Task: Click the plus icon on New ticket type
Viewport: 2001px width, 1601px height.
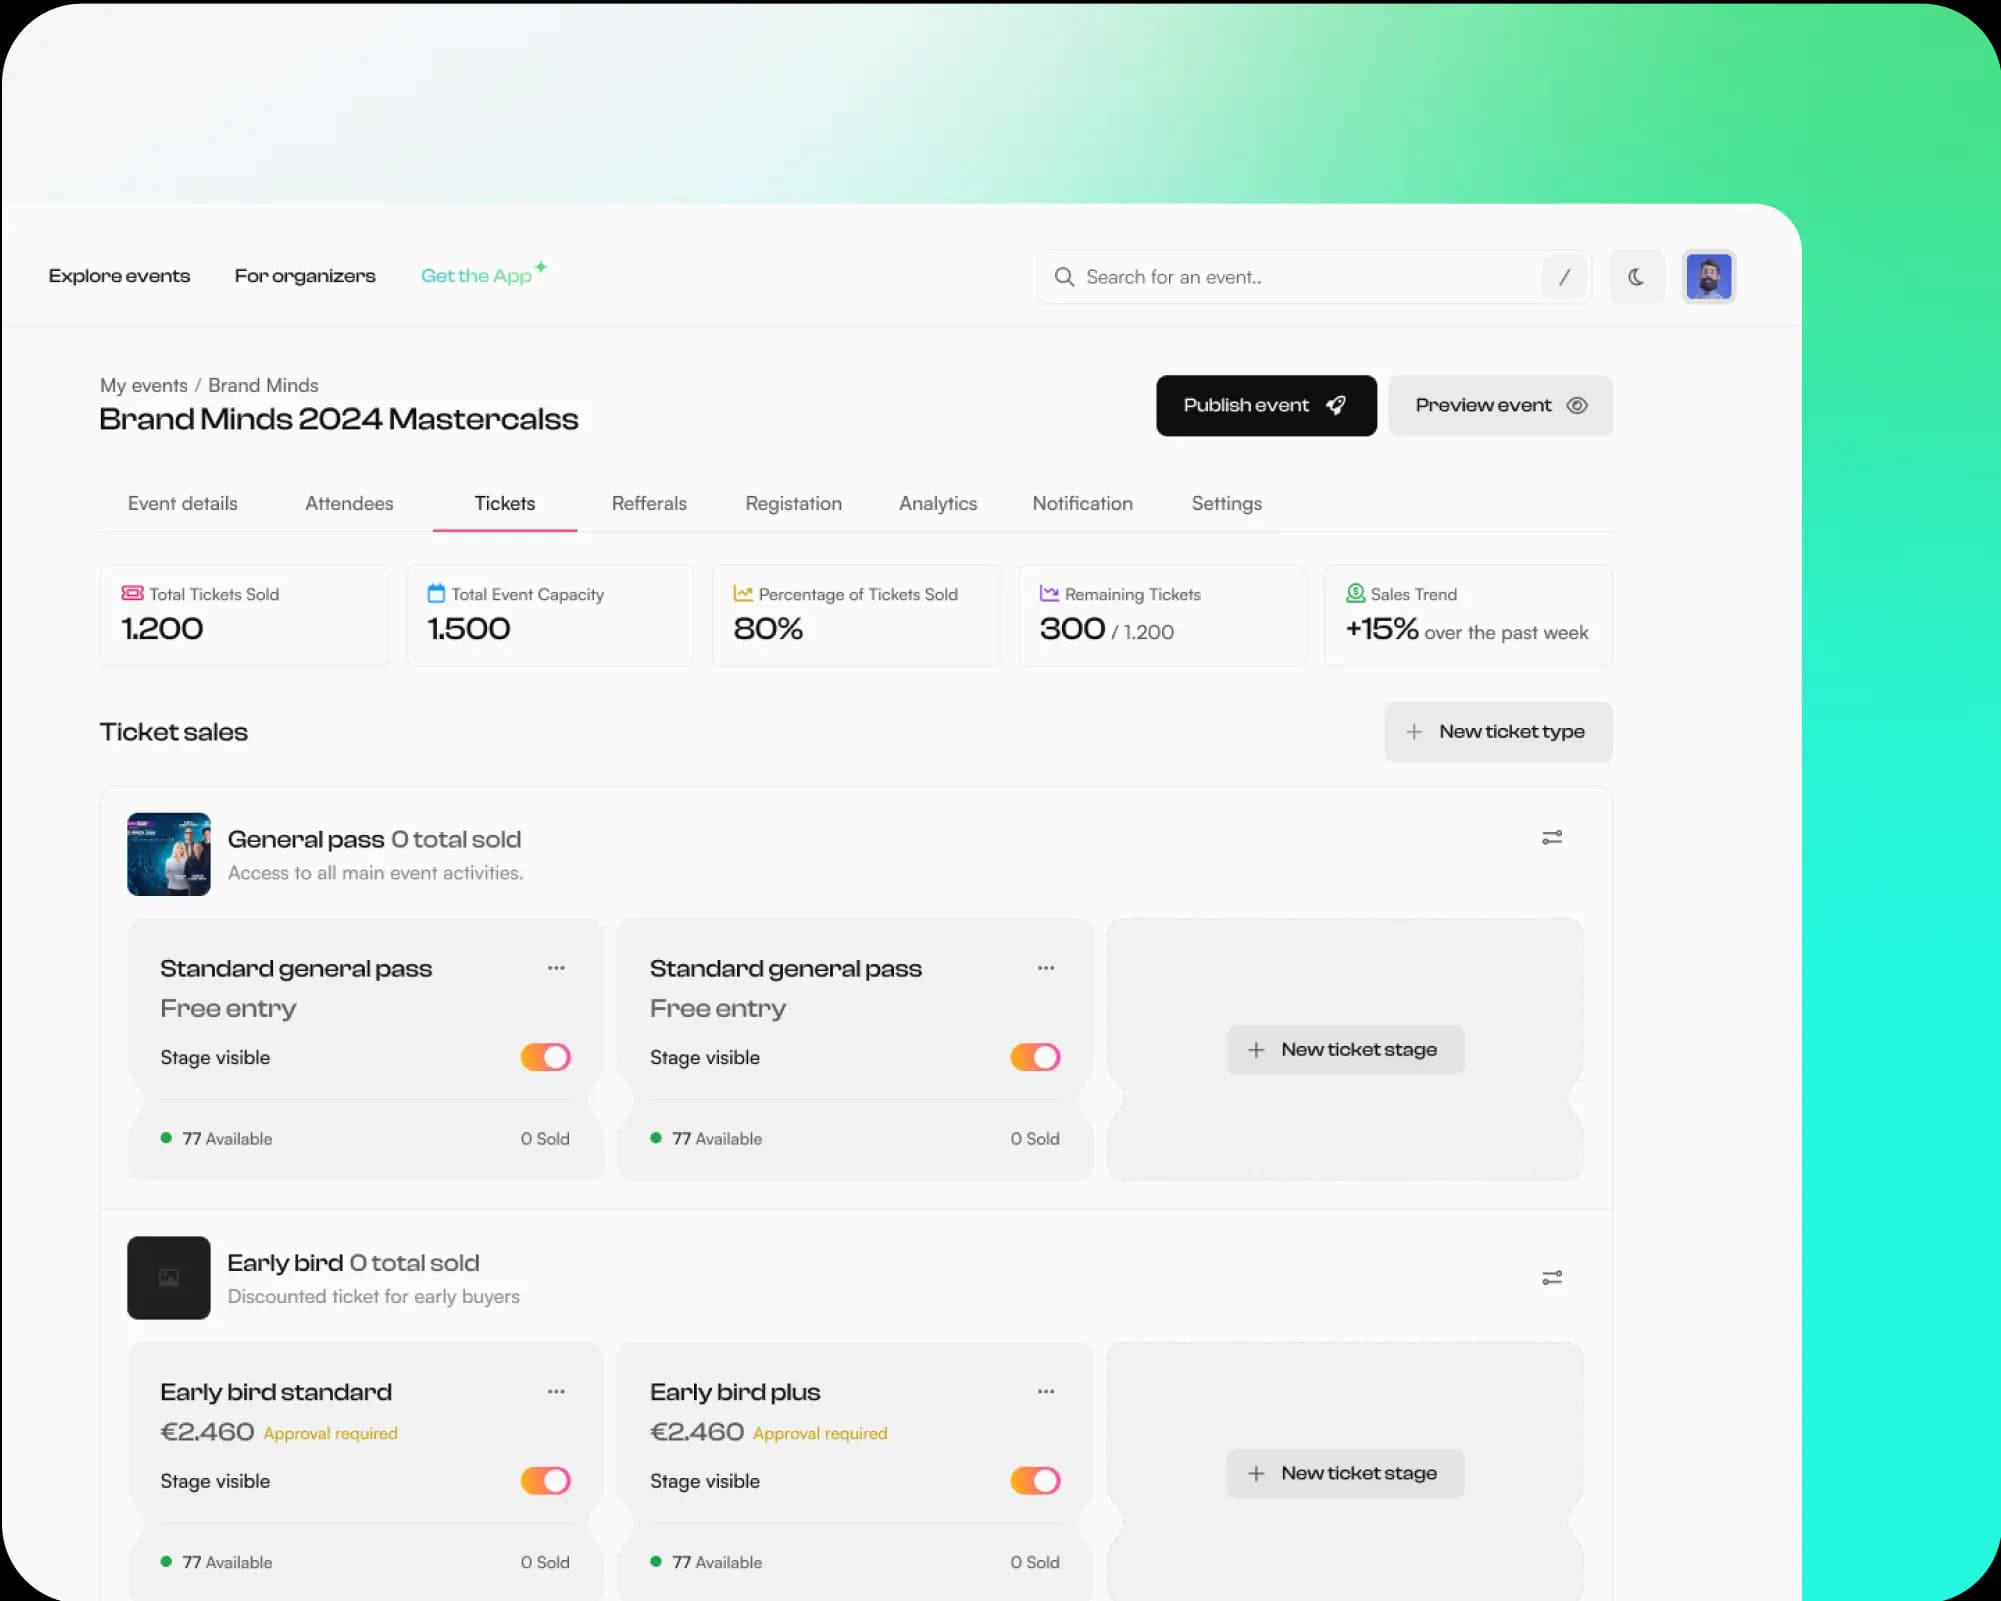Action: coord(1414,732)
